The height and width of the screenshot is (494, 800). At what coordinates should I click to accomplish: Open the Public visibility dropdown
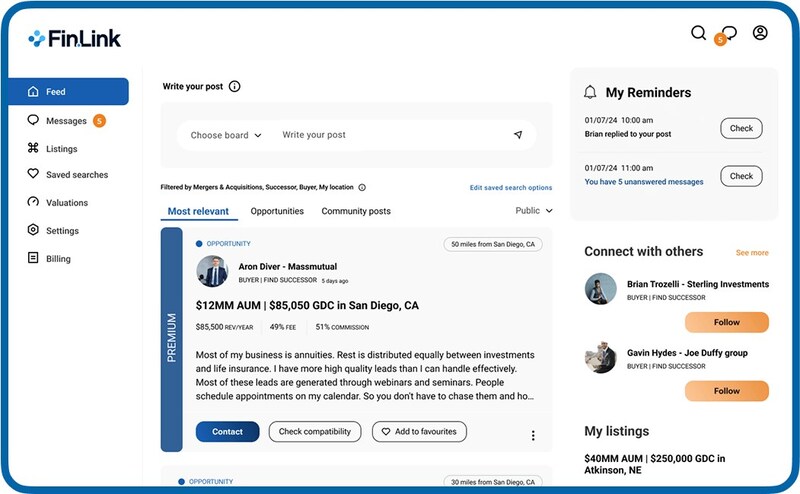coord(534,211)
